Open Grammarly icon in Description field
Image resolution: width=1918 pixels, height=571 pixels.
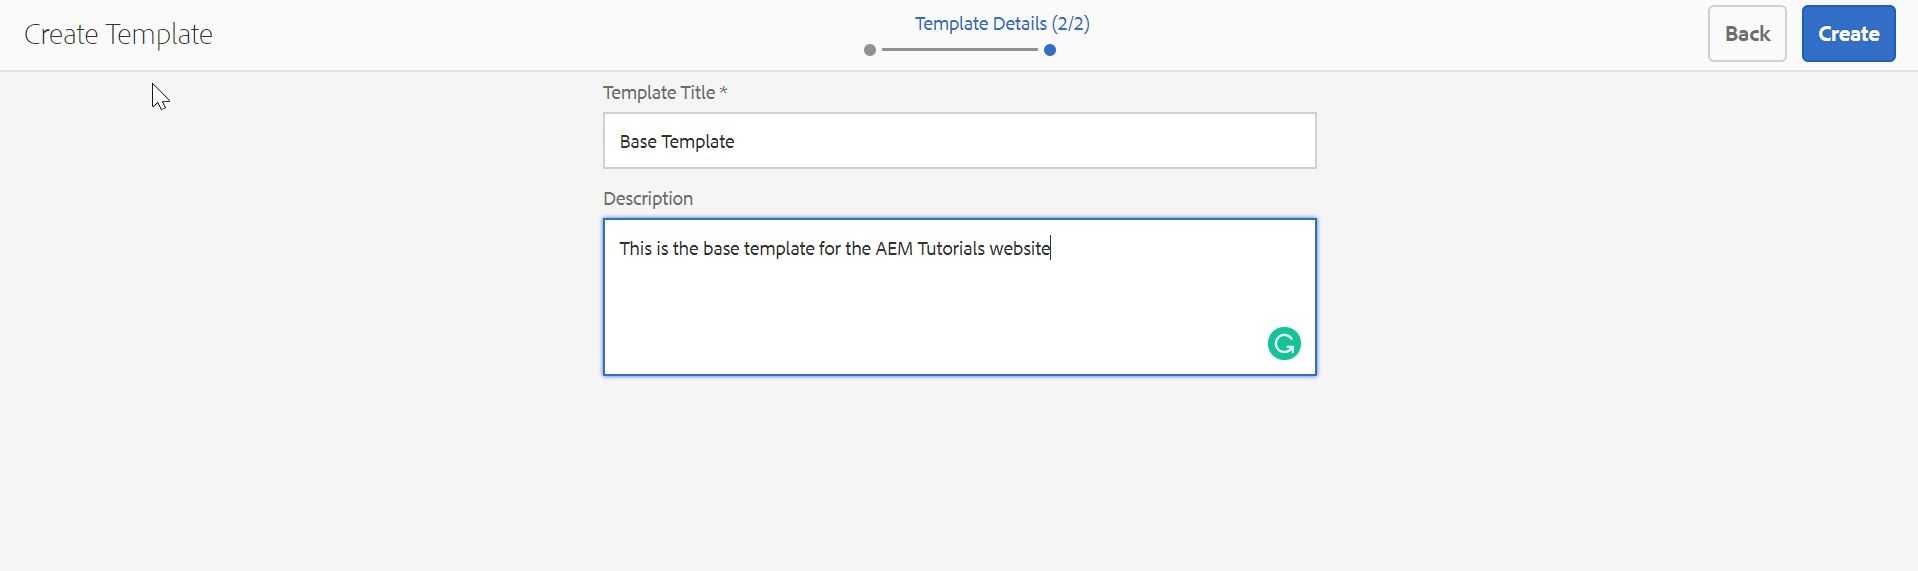pyautogui.click(x=1284, y=344)
